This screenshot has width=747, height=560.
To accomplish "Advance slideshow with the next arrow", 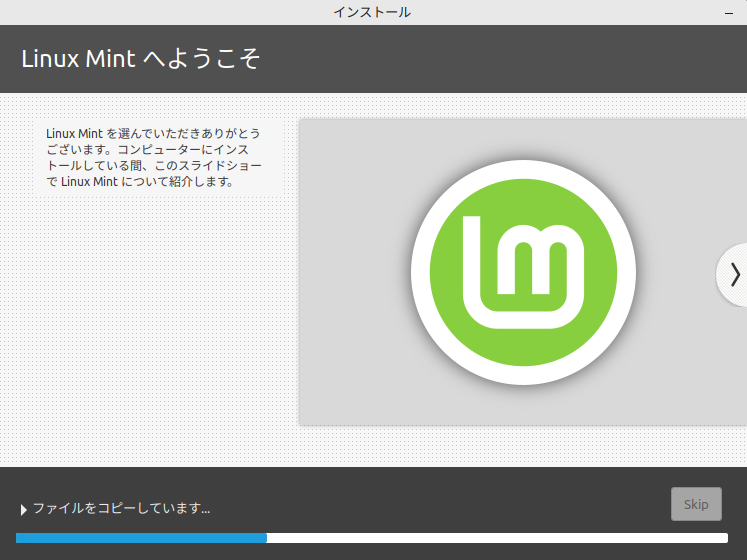I will (x=734, y=275).
